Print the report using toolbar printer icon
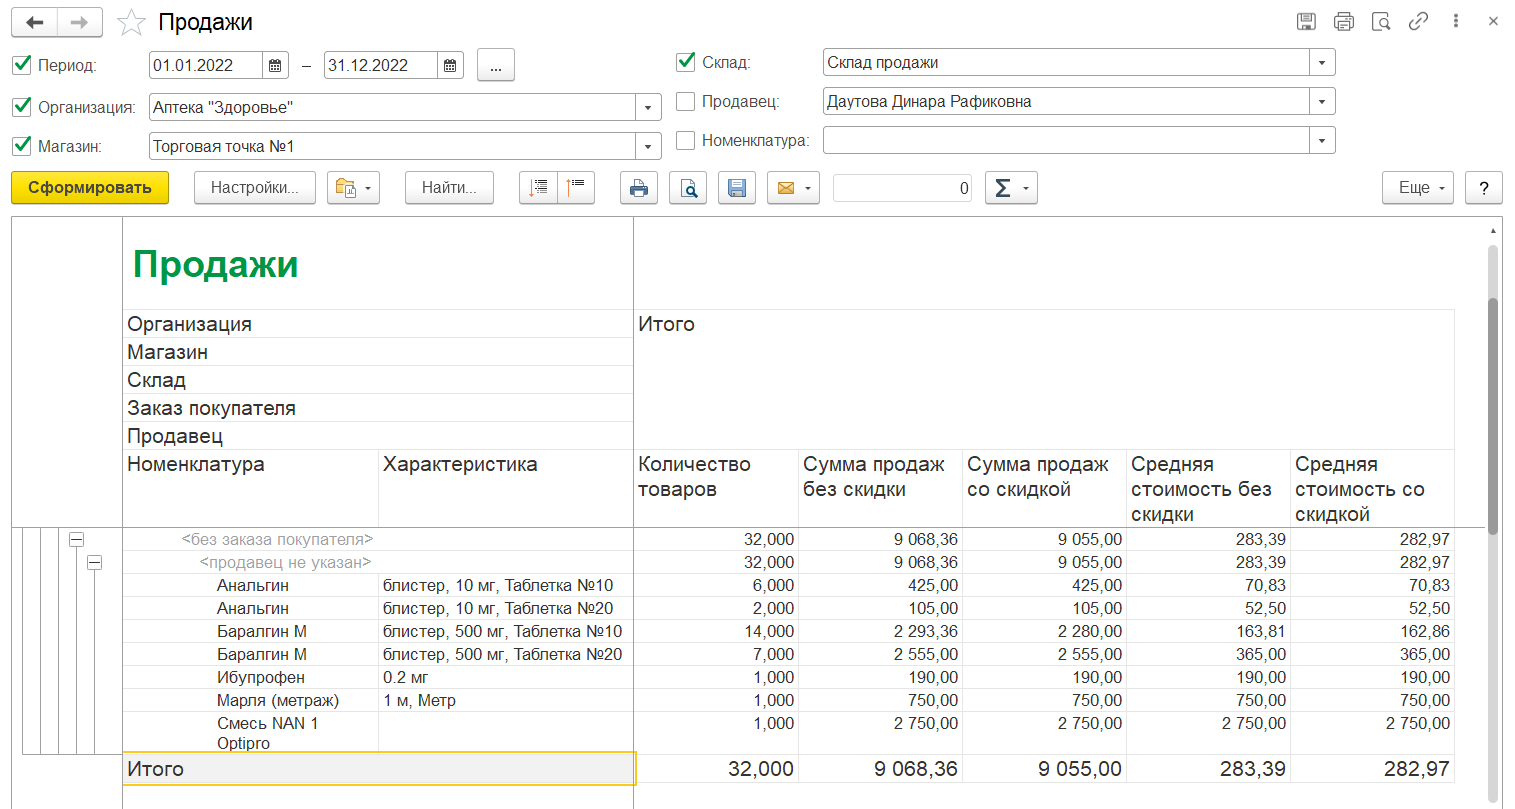1515x809 pixels. coord(639,188)
